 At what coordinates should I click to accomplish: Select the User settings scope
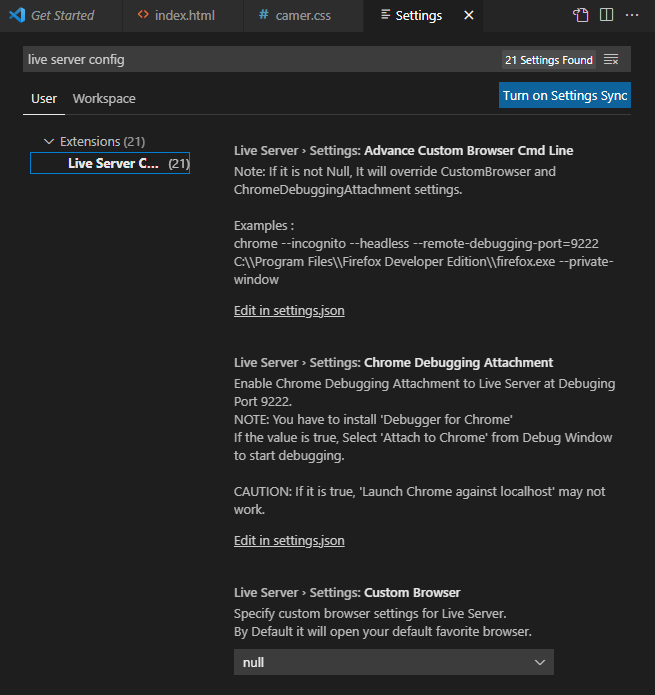pos(44,98)
